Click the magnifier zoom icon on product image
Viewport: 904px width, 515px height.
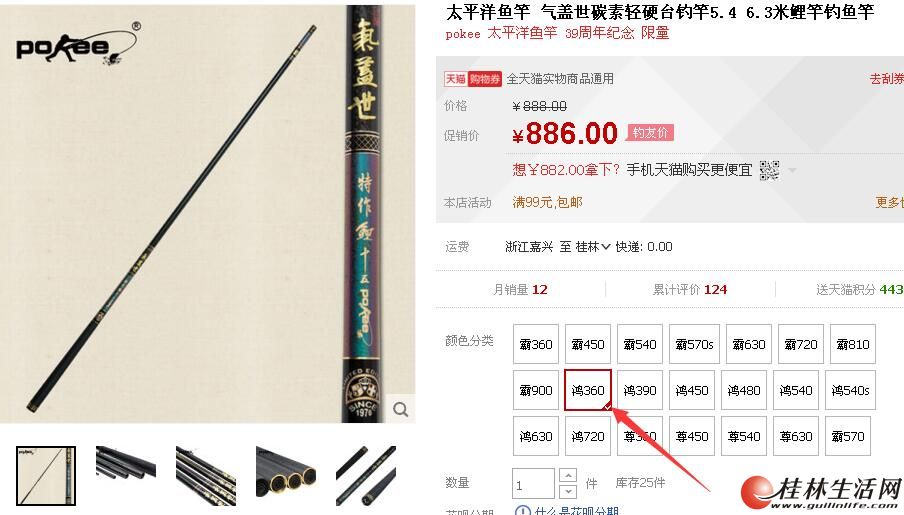[x=400, y=409]
